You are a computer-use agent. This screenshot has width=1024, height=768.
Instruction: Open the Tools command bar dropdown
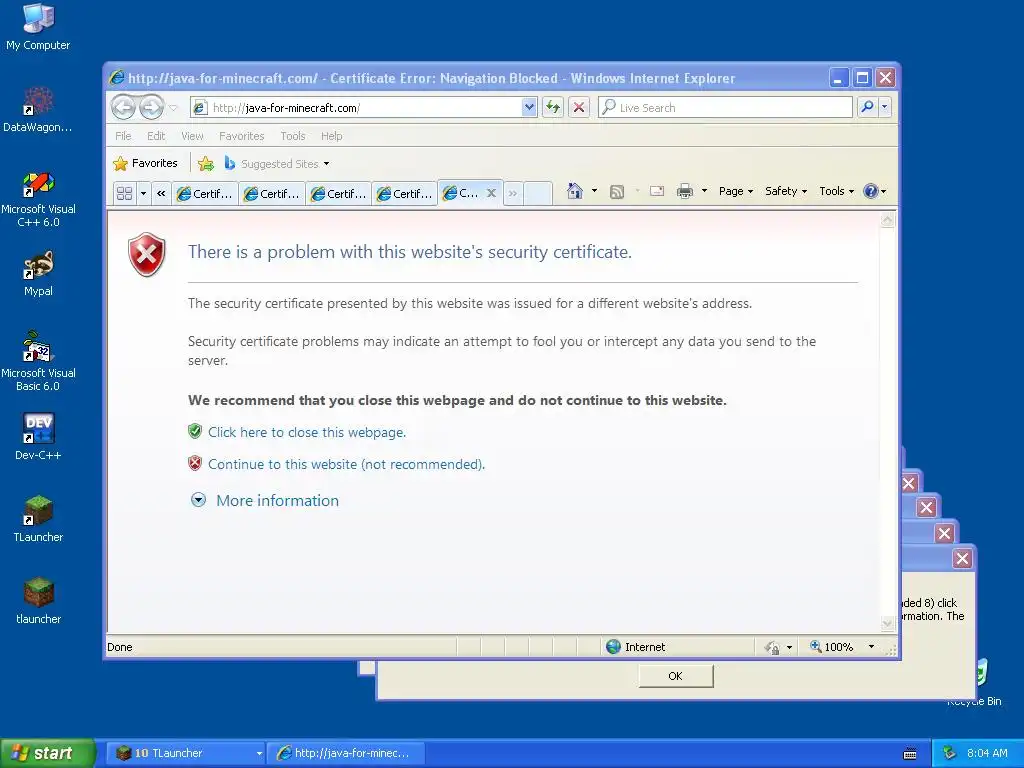coord(837,191)
